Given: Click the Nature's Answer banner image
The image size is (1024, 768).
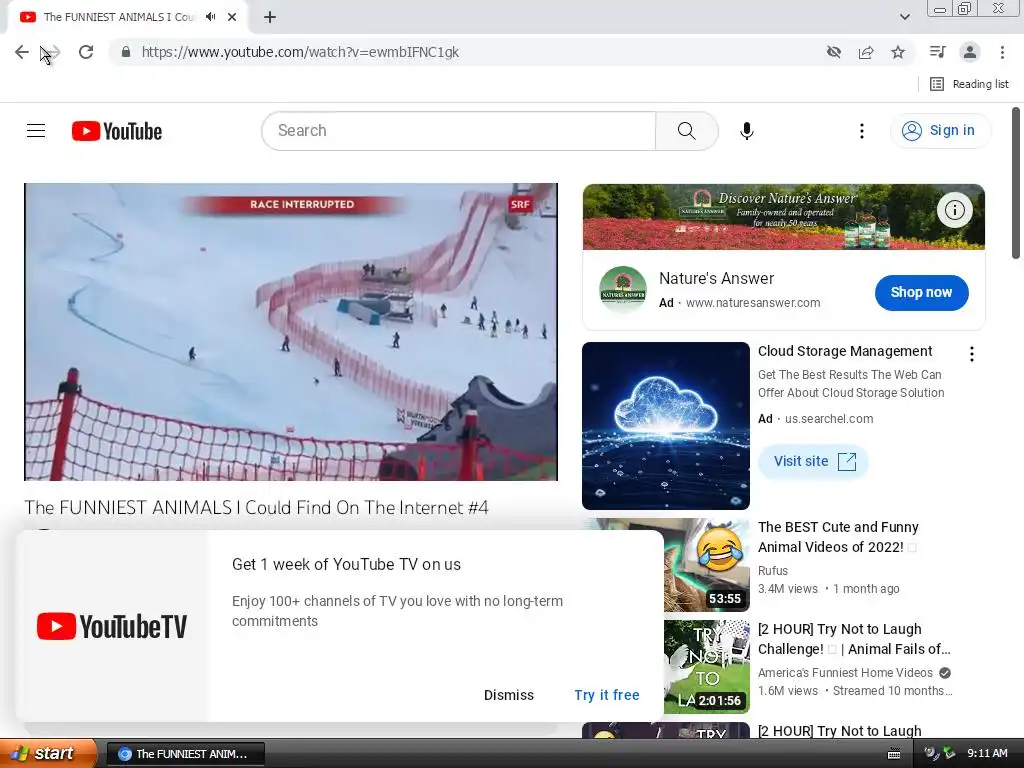Looking at the screenshot, I should 783,217.
